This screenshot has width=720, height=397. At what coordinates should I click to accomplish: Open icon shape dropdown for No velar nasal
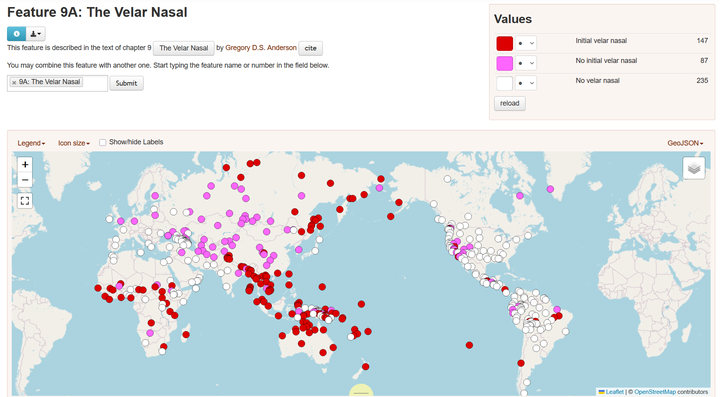tap(526, 83)
